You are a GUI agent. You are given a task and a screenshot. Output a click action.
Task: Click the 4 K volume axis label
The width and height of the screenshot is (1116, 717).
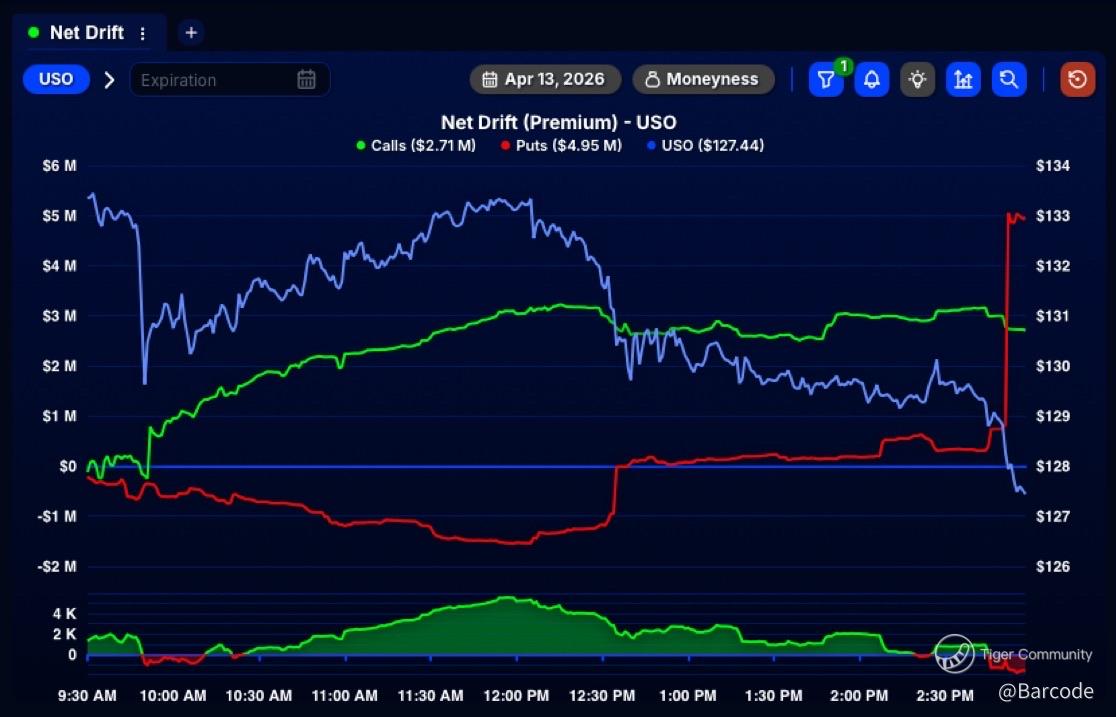click(64, 614)
